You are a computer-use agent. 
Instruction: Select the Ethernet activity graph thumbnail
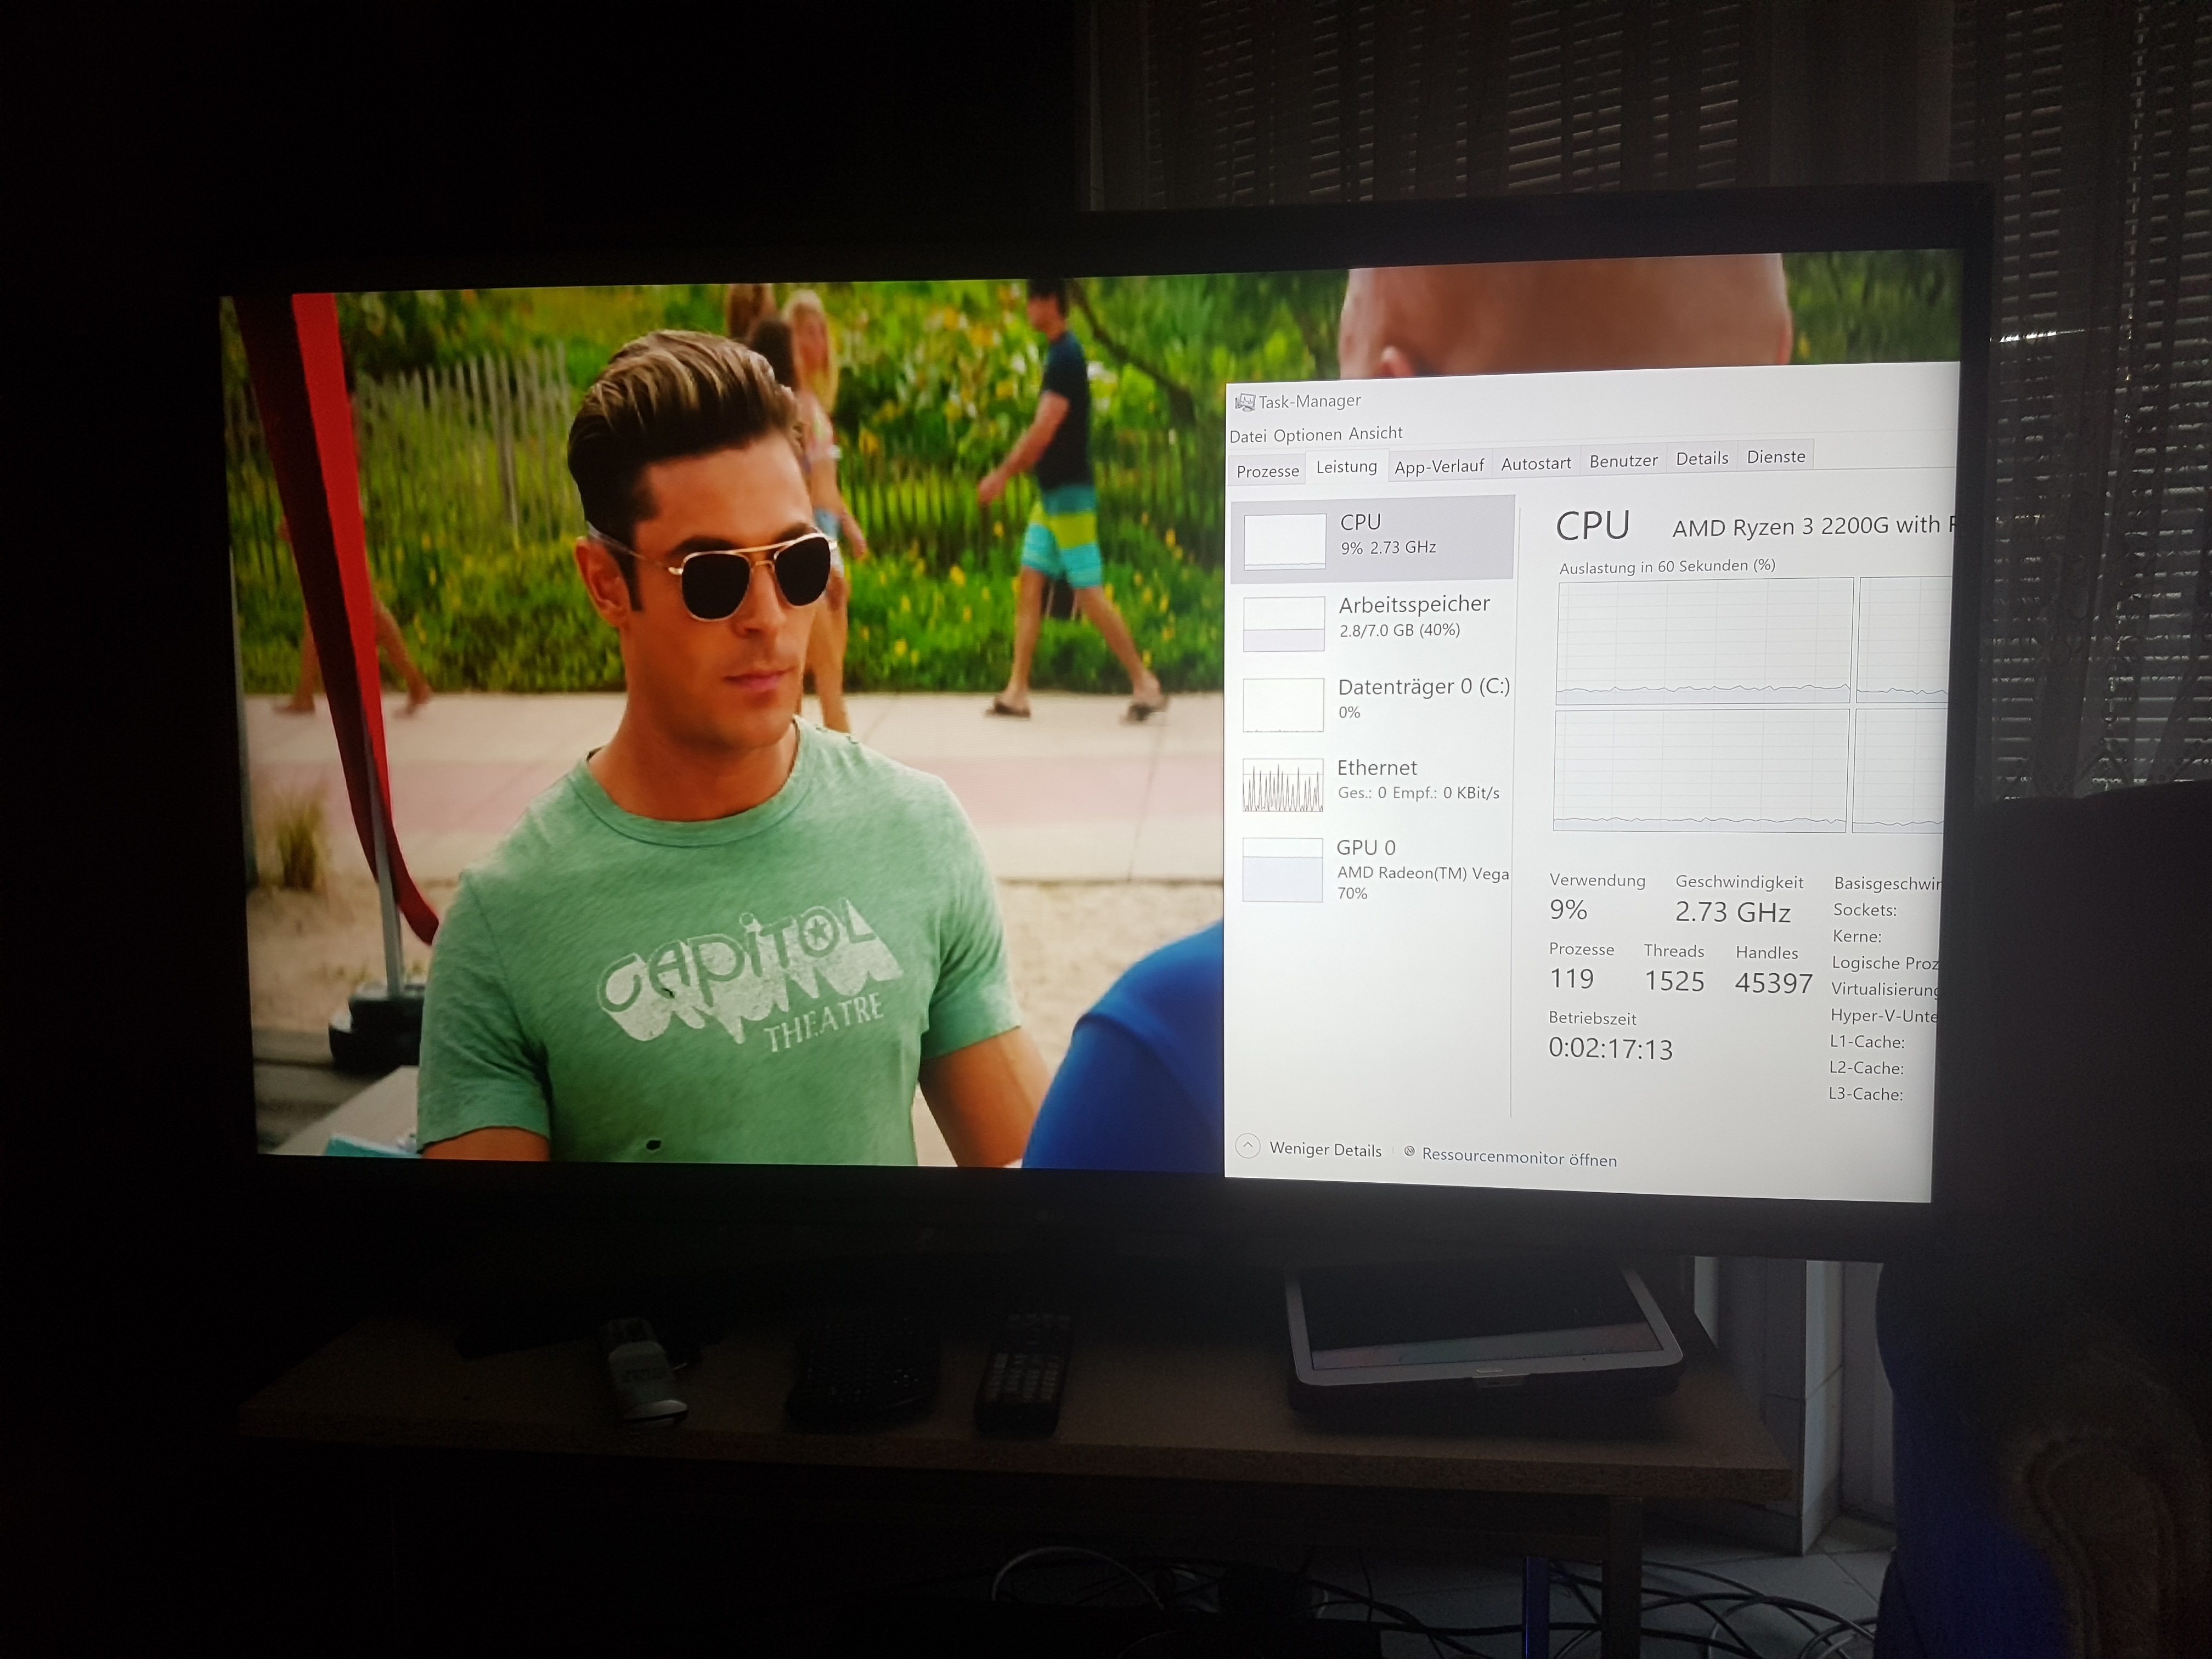[1282, 785]
